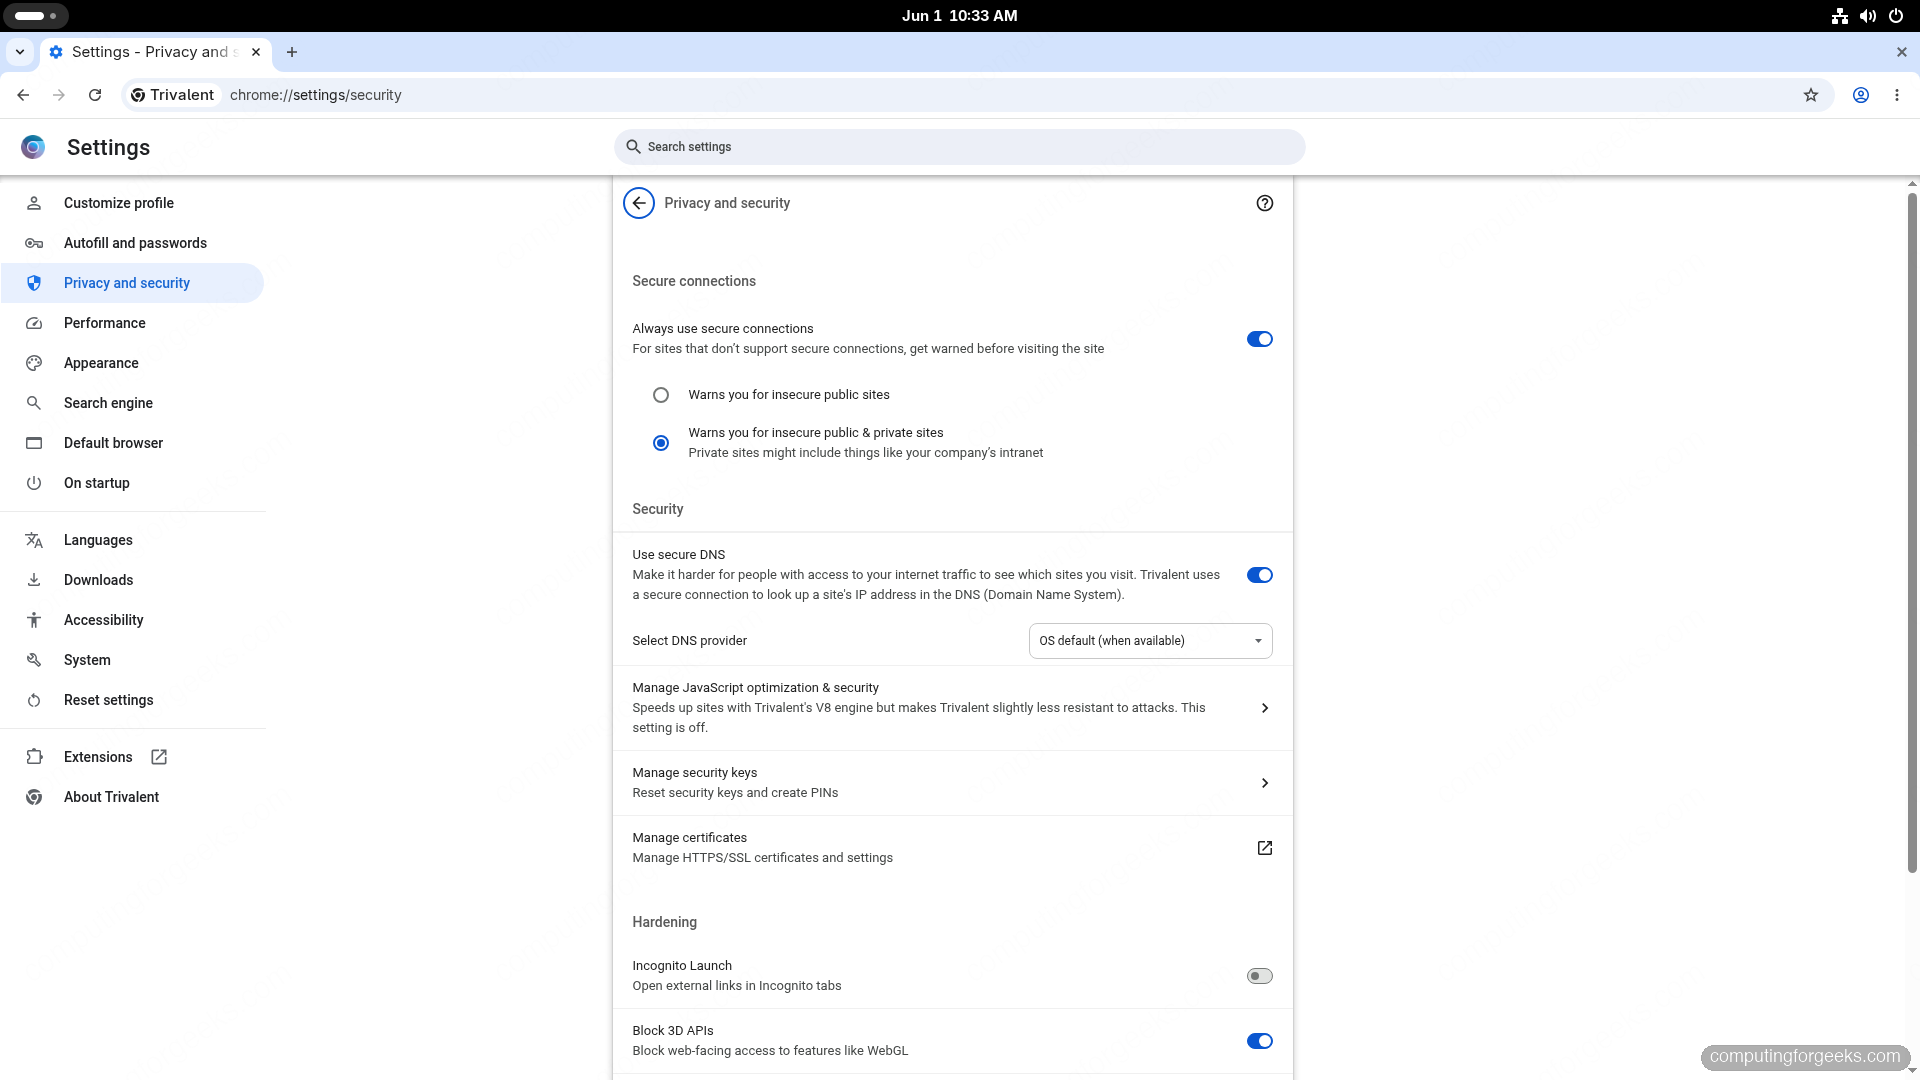Click the Trivalent logo beside Settings

(33, 147)
